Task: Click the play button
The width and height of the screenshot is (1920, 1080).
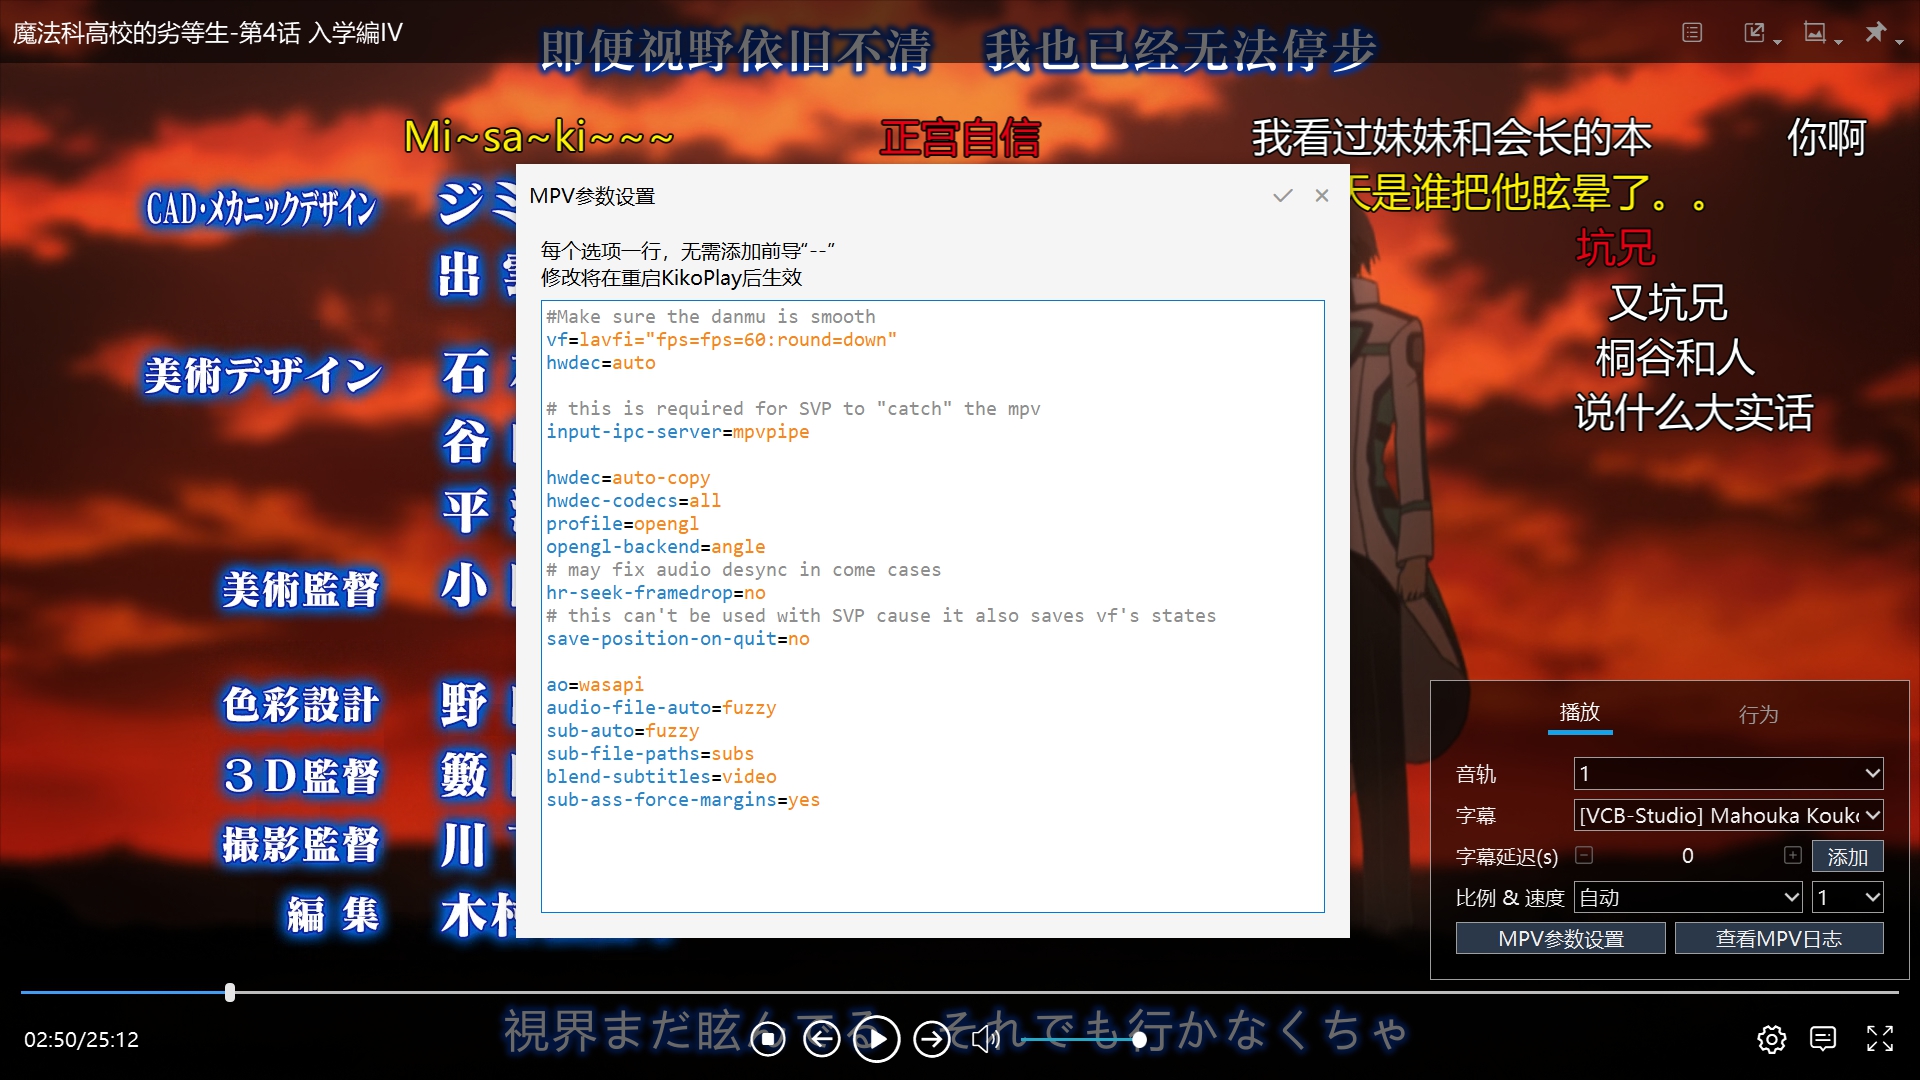Action: [x=877, y=1040]
